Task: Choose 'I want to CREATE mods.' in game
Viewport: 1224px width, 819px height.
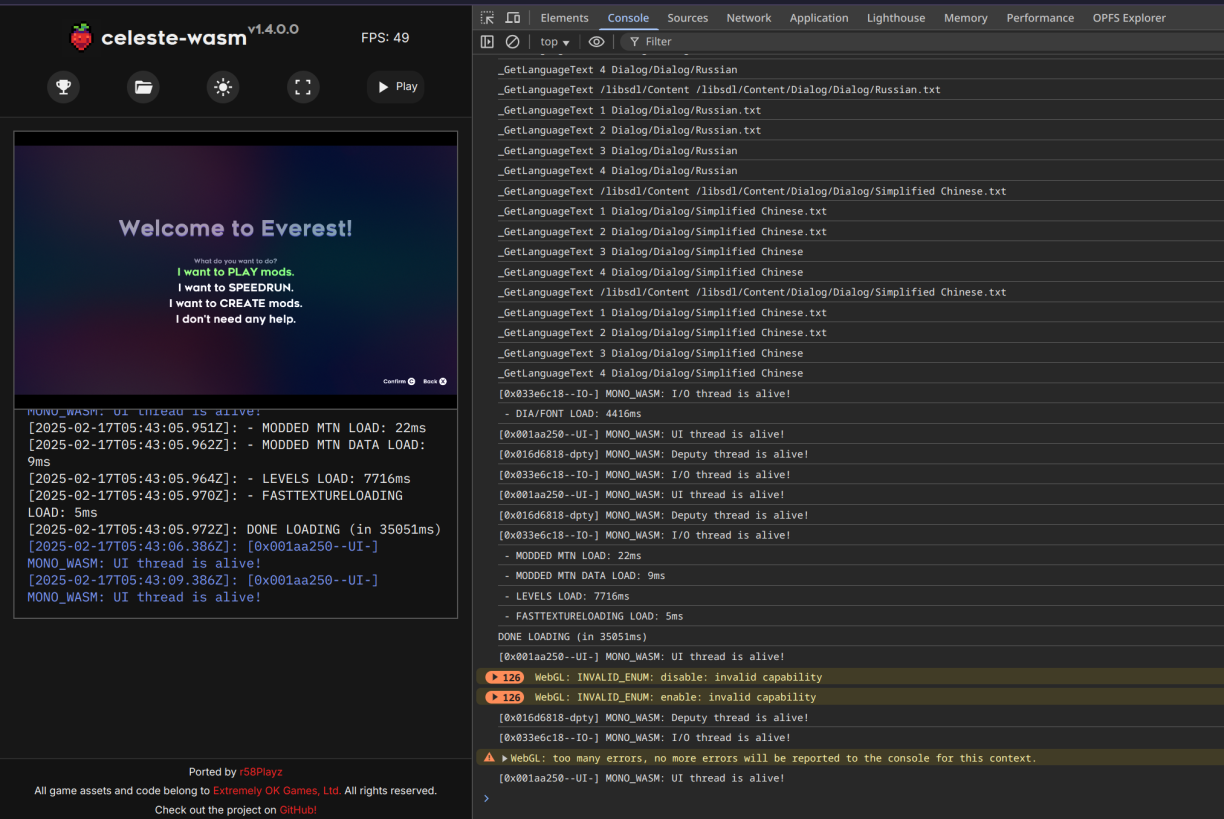Action: point(236,303)
